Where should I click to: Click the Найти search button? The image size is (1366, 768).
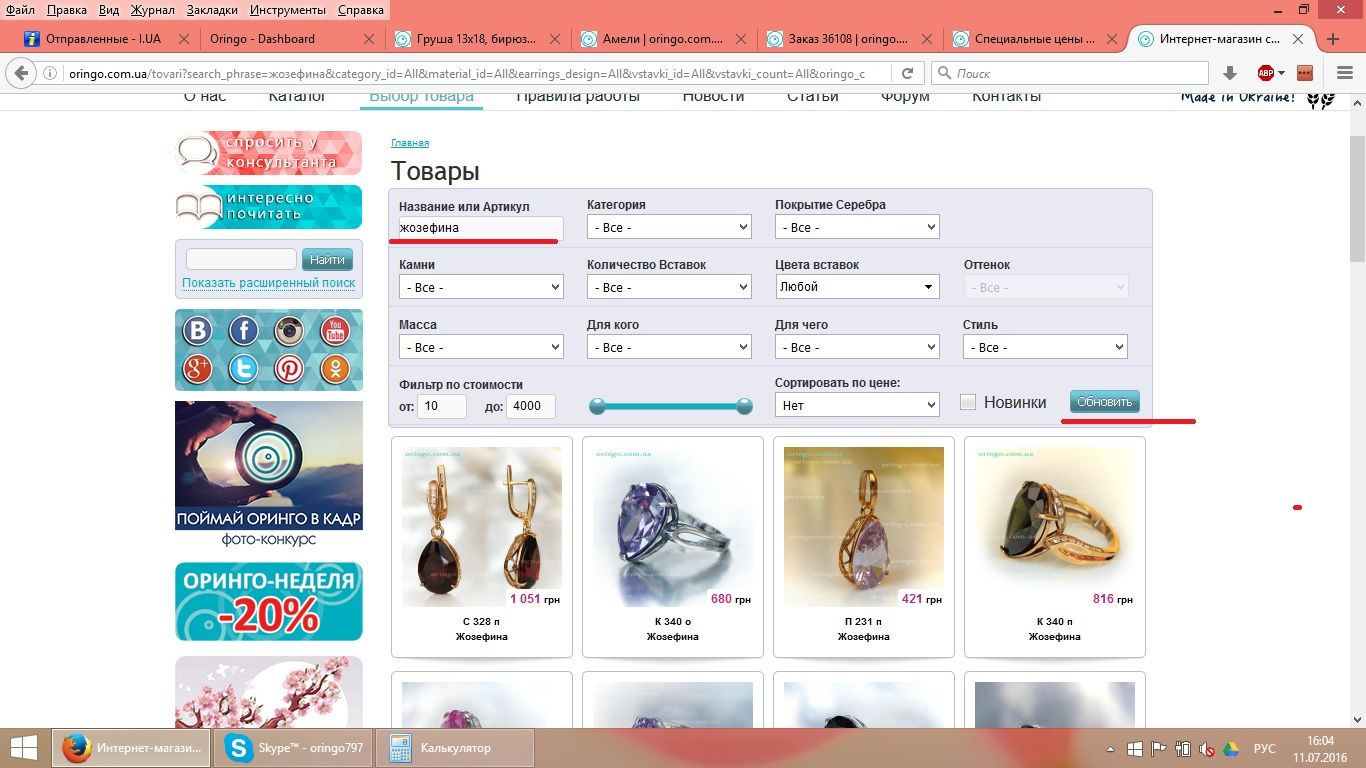(327, 259)
